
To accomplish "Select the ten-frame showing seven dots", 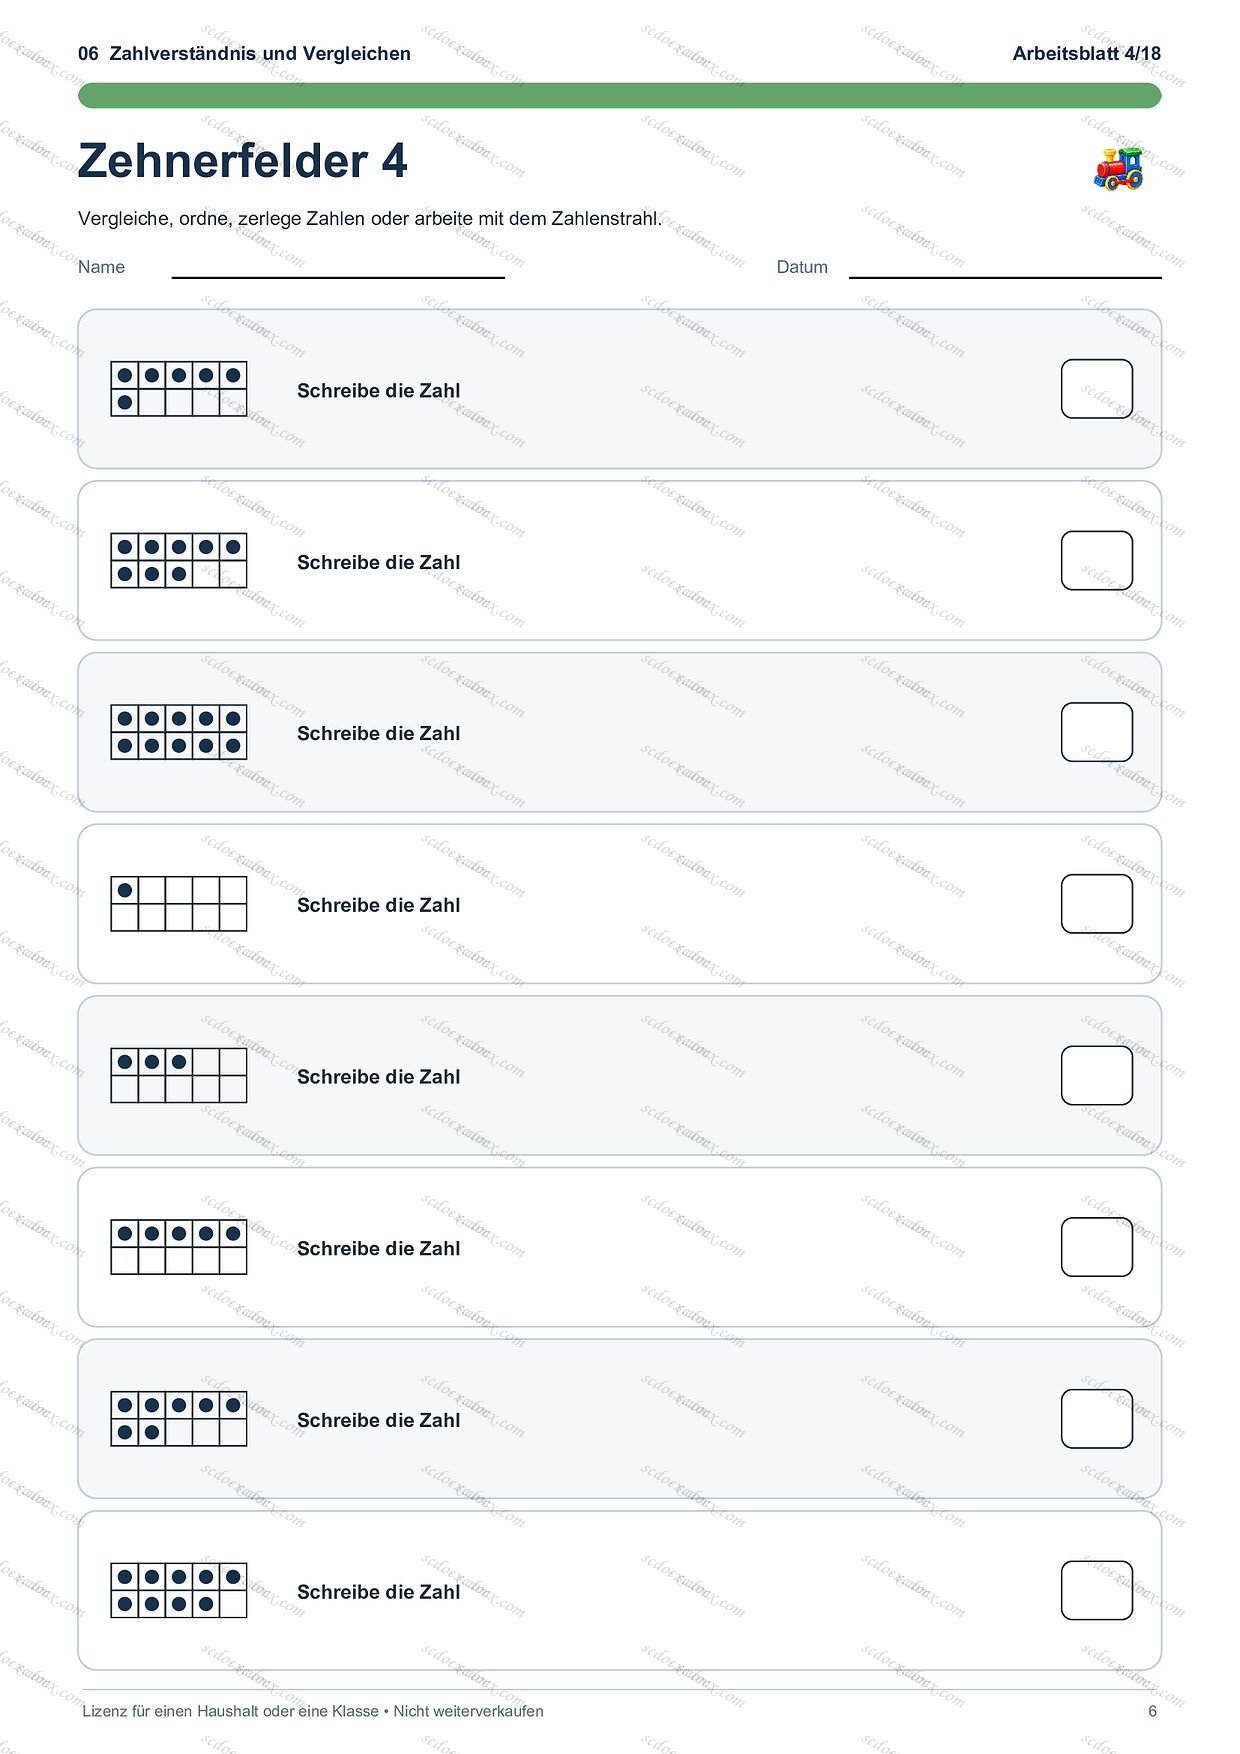I will coord(179,1419).
